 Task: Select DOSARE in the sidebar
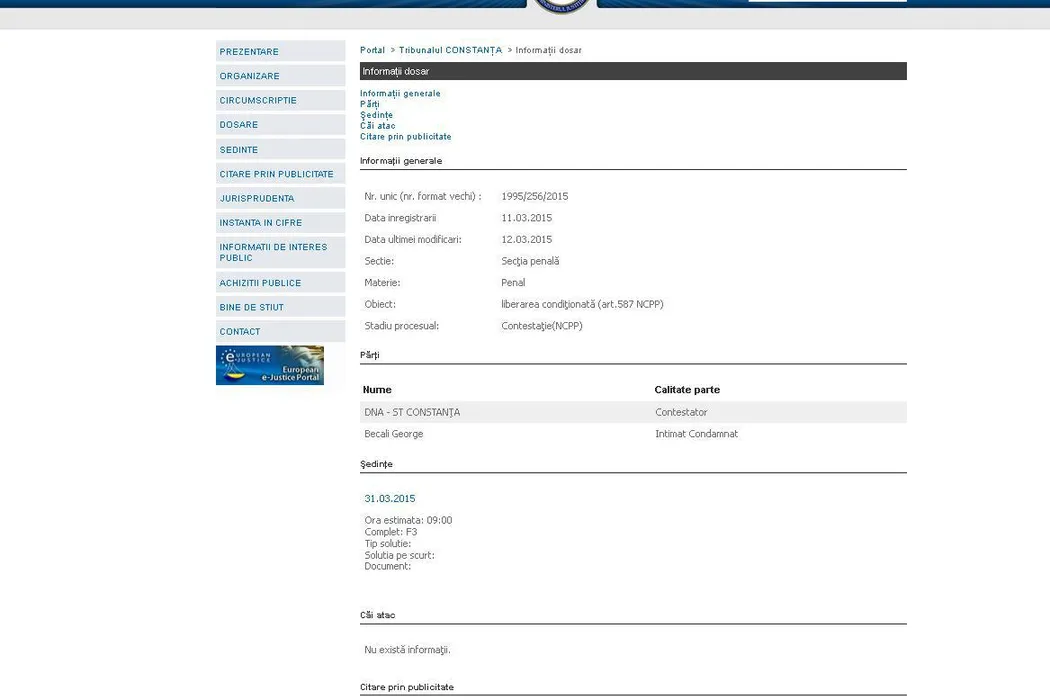click(x=239, y=125)
